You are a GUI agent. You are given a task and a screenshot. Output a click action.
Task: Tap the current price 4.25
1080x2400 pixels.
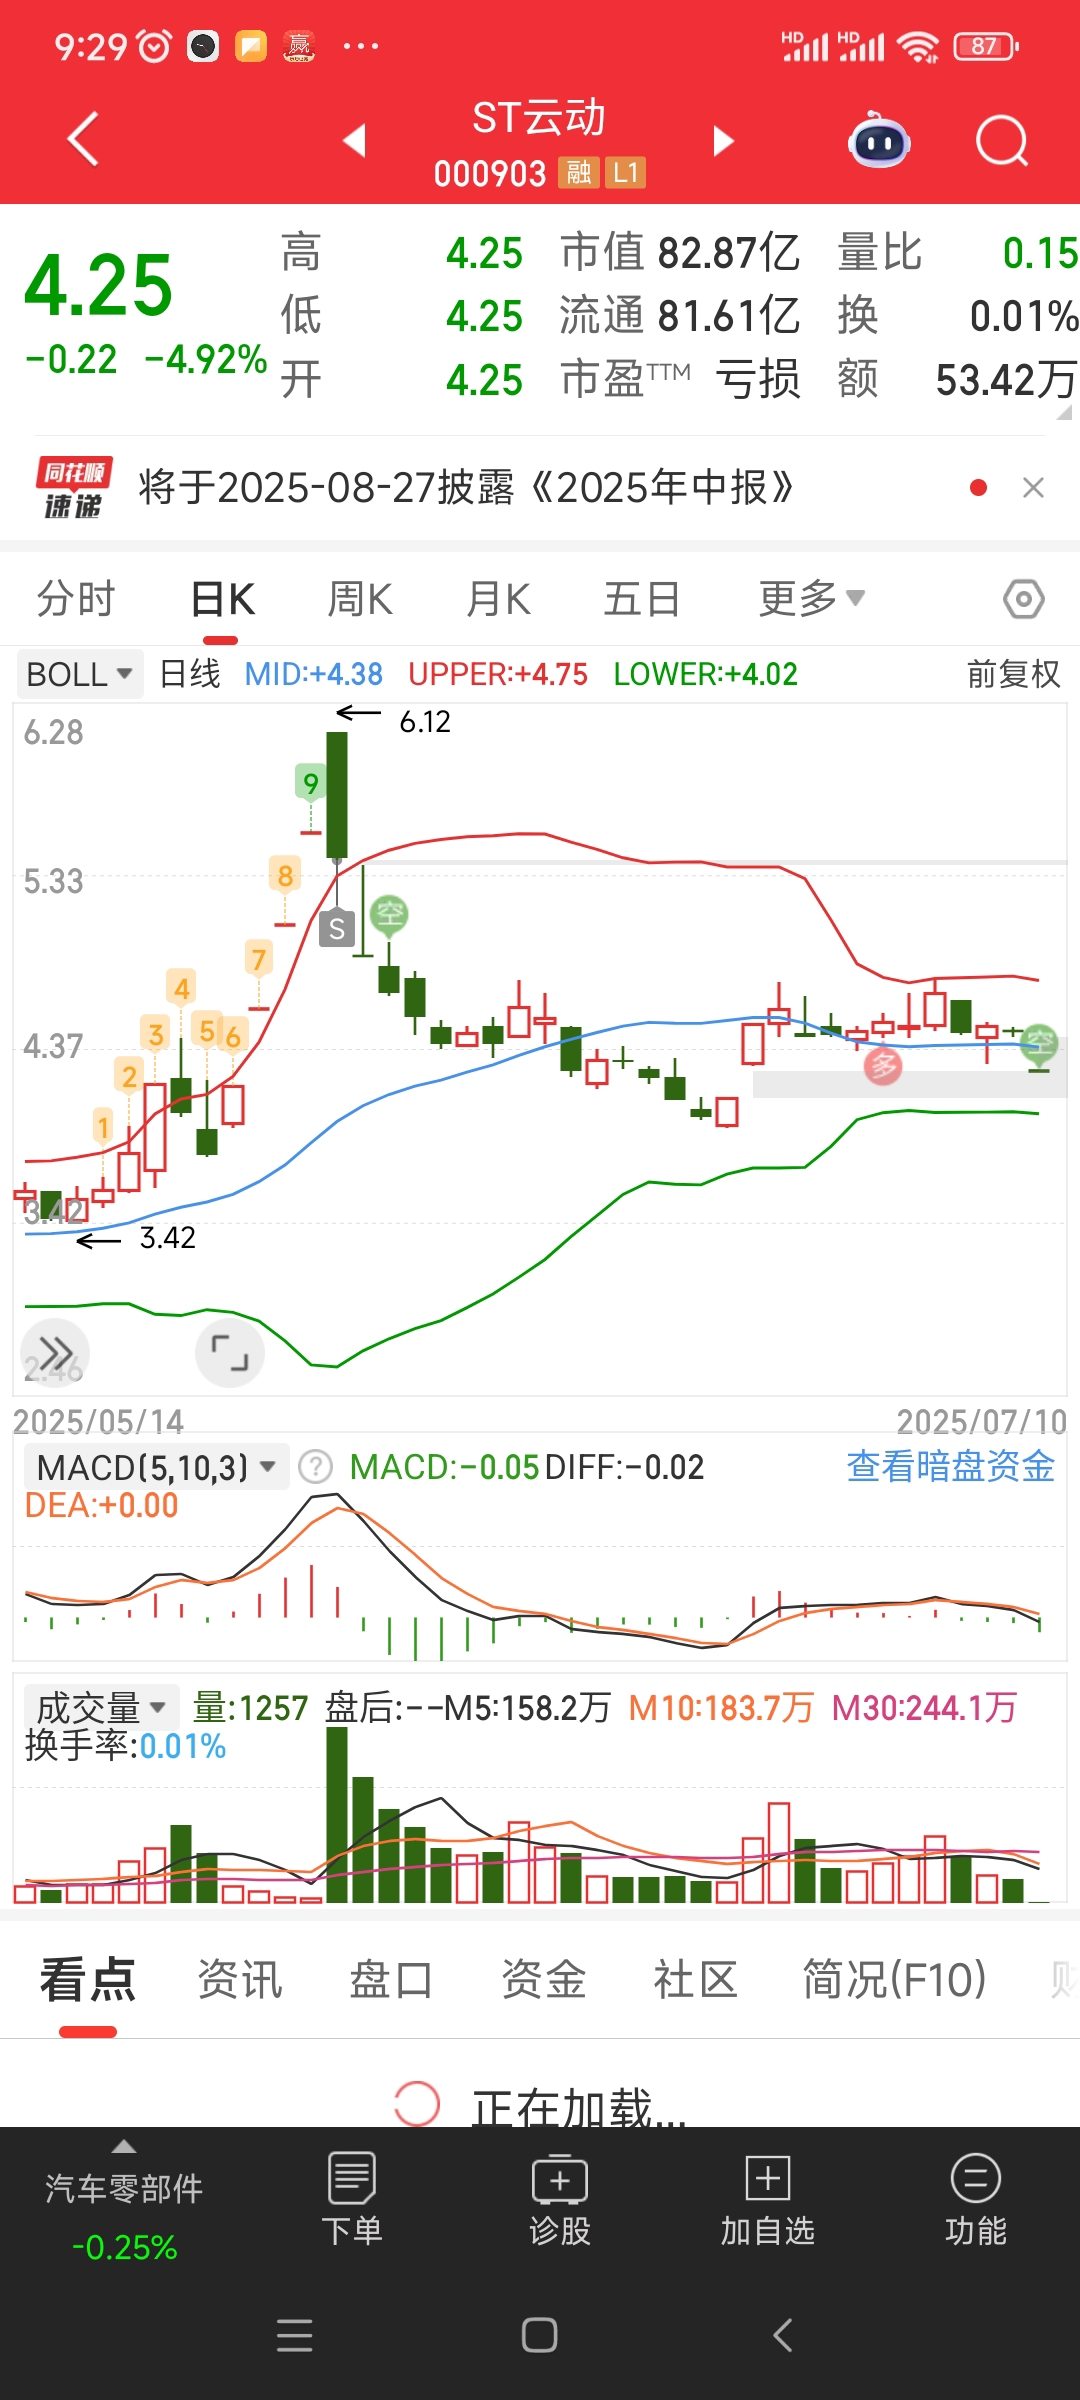coord(99,285)
